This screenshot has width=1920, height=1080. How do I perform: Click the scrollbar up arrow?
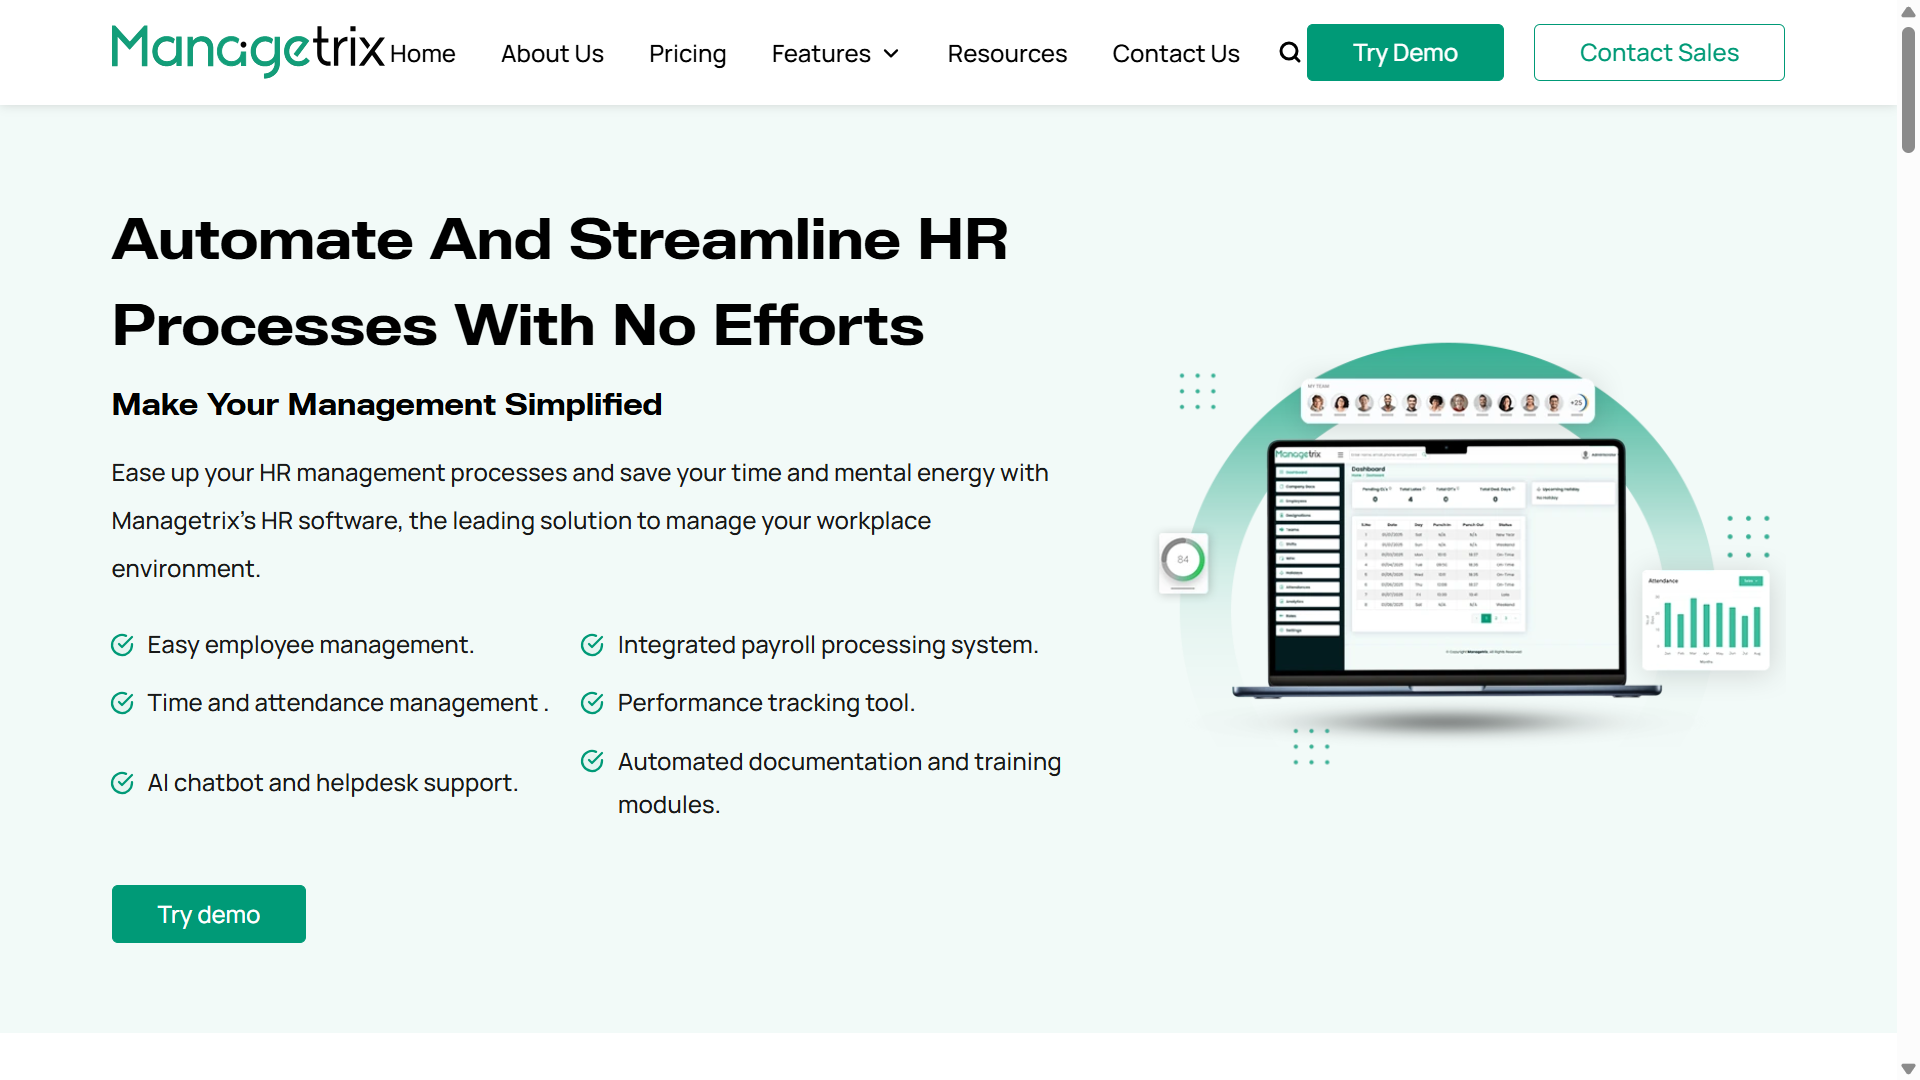coord(1907,13)
